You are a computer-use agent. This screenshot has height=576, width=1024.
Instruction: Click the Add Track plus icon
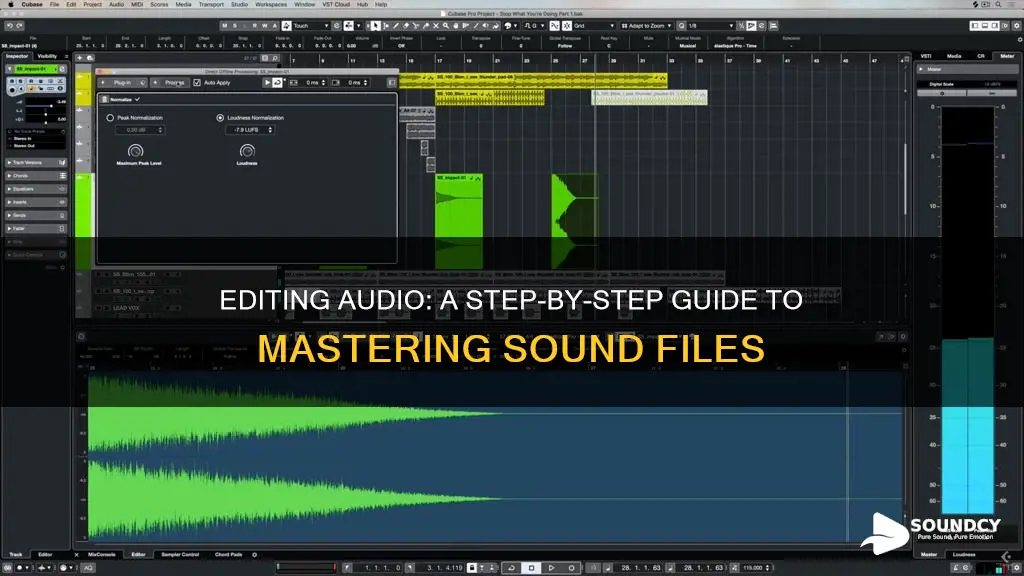tap(80, 58)
